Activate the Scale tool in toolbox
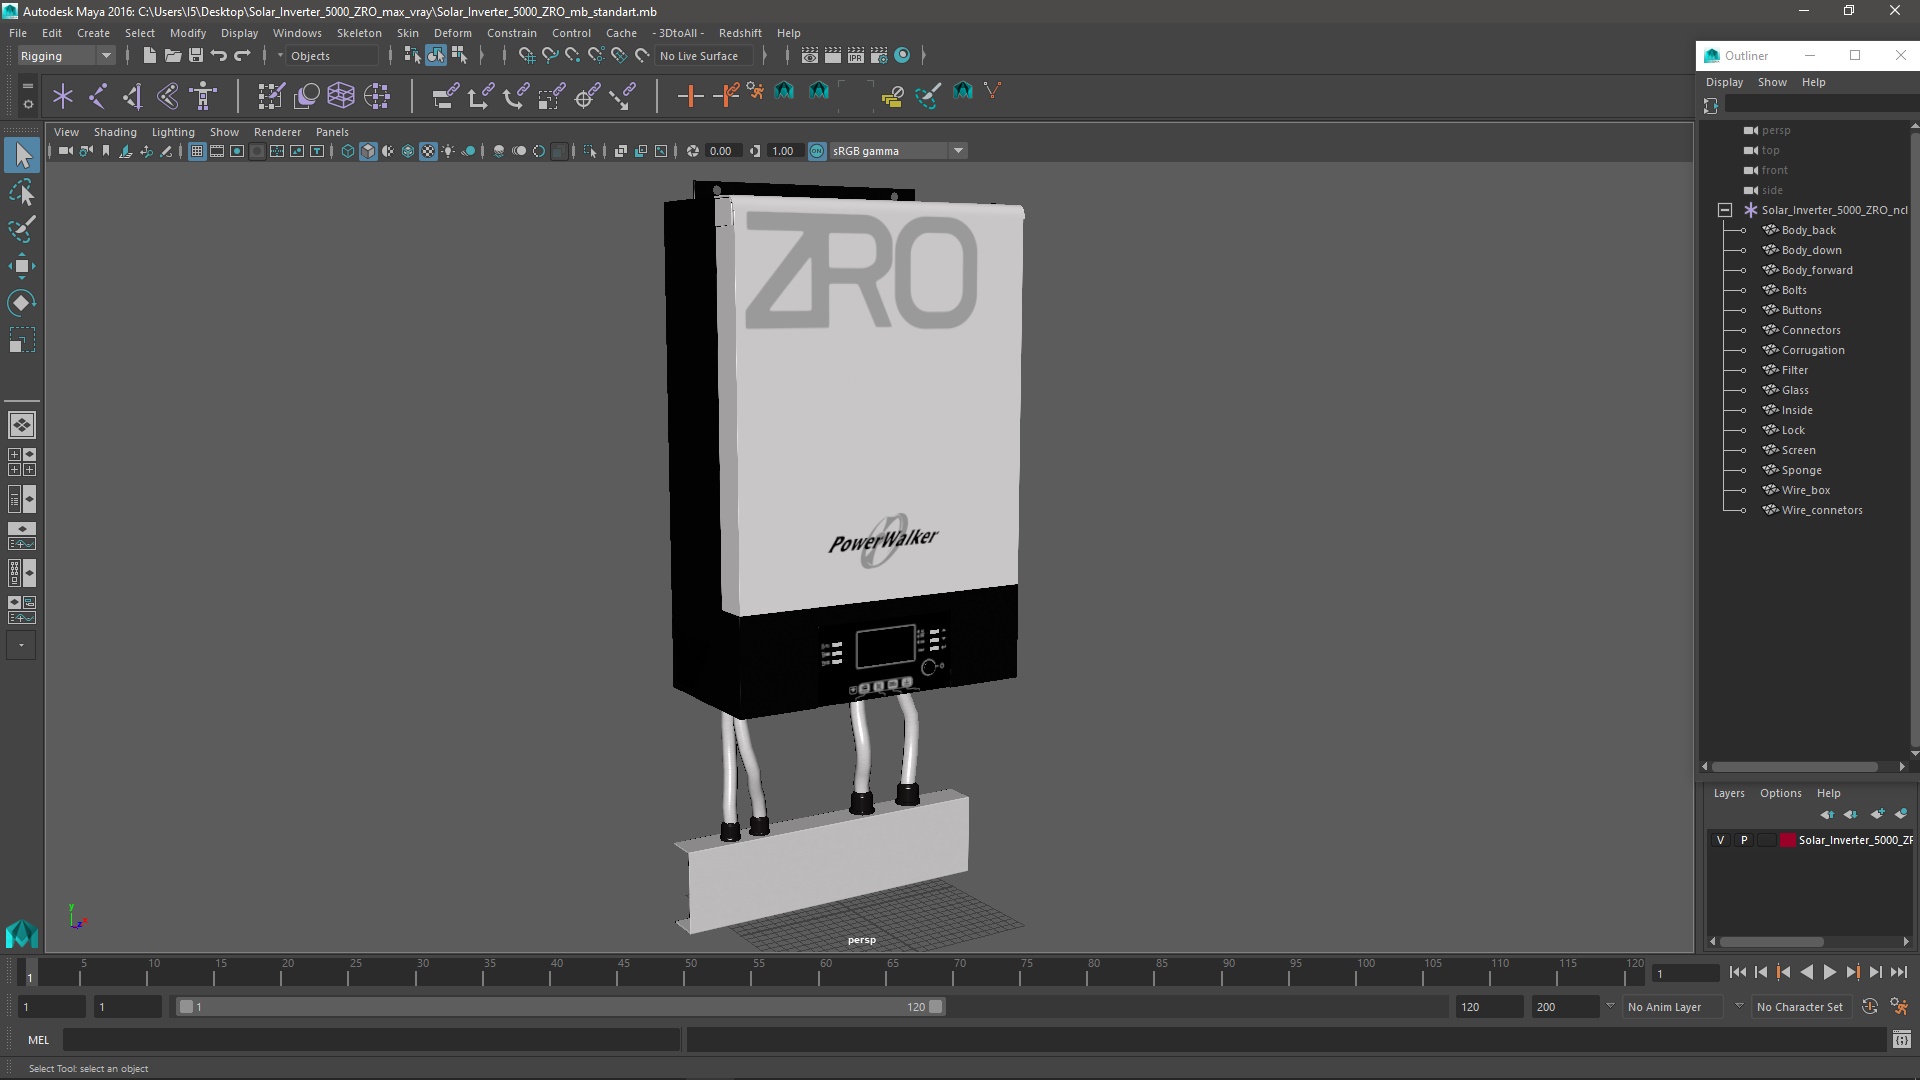This screenshot has height=1080, width=1920. click(22, 340)
